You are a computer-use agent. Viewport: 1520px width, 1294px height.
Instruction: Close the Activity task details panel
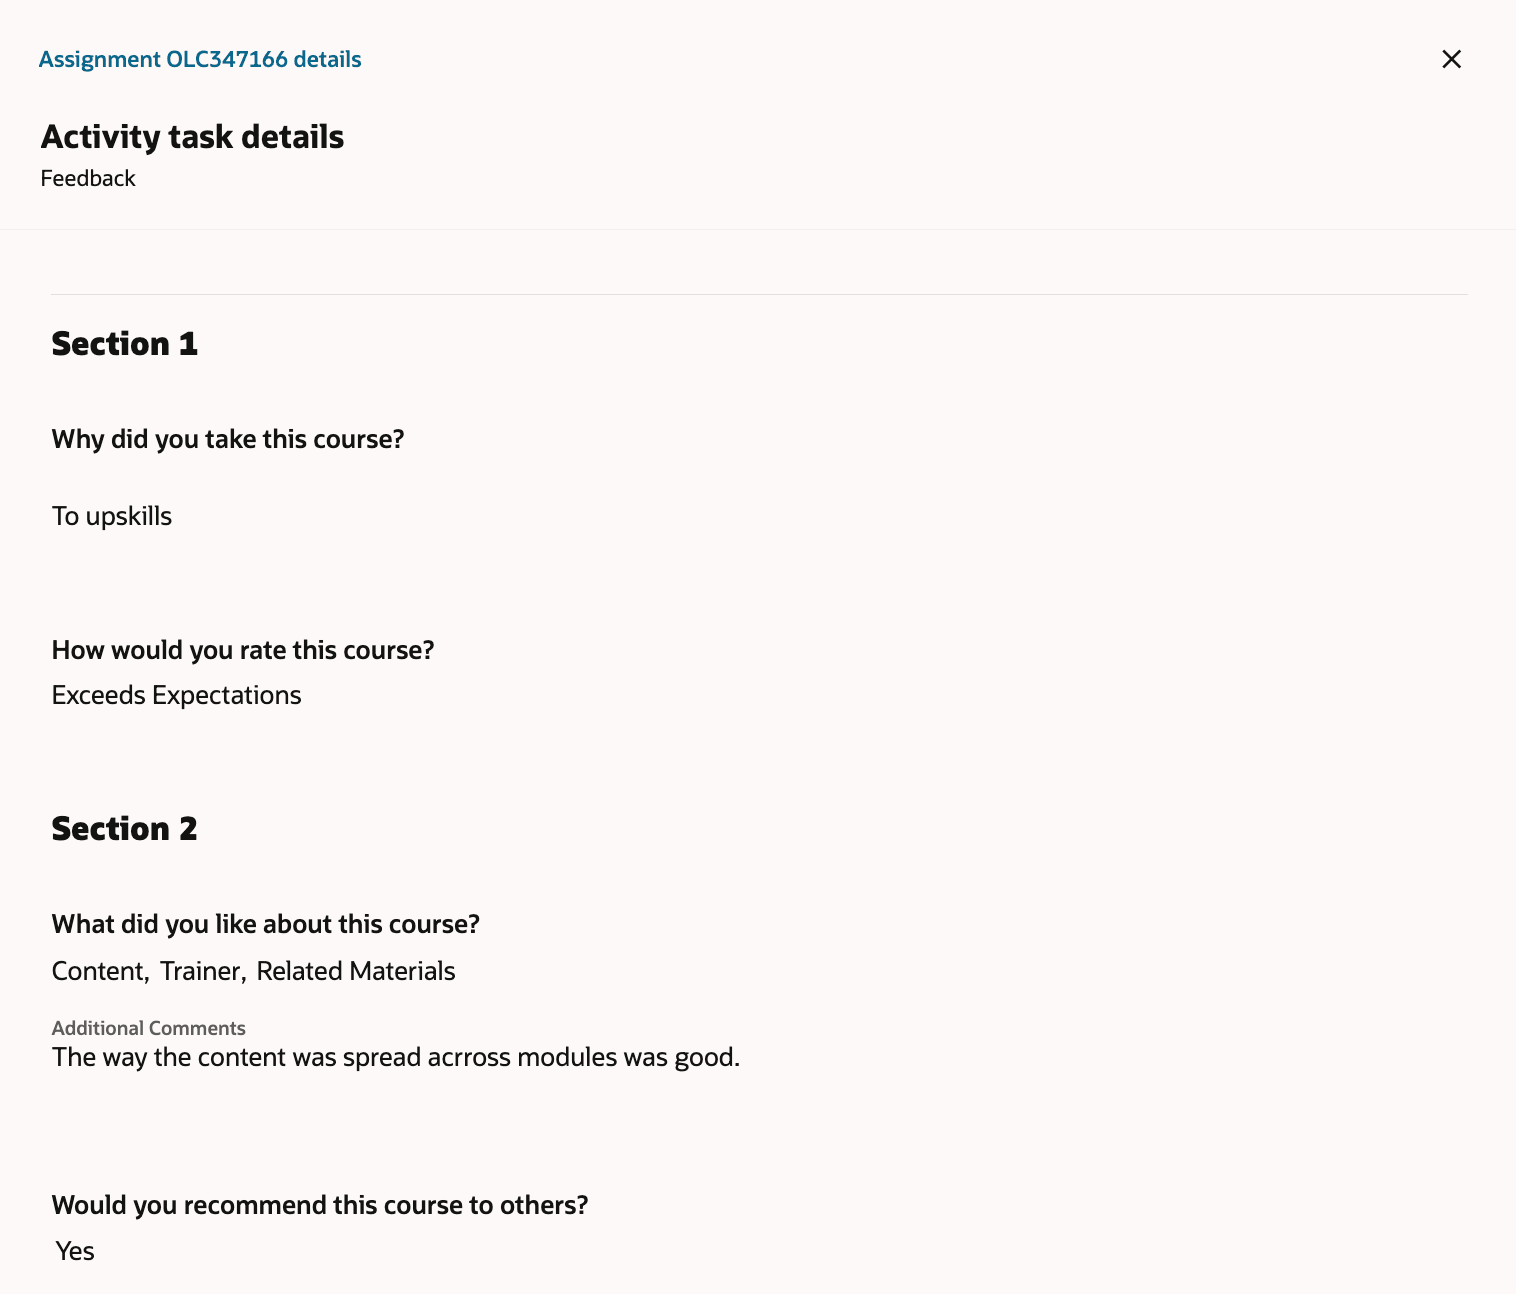click(x=1451, y=59)
